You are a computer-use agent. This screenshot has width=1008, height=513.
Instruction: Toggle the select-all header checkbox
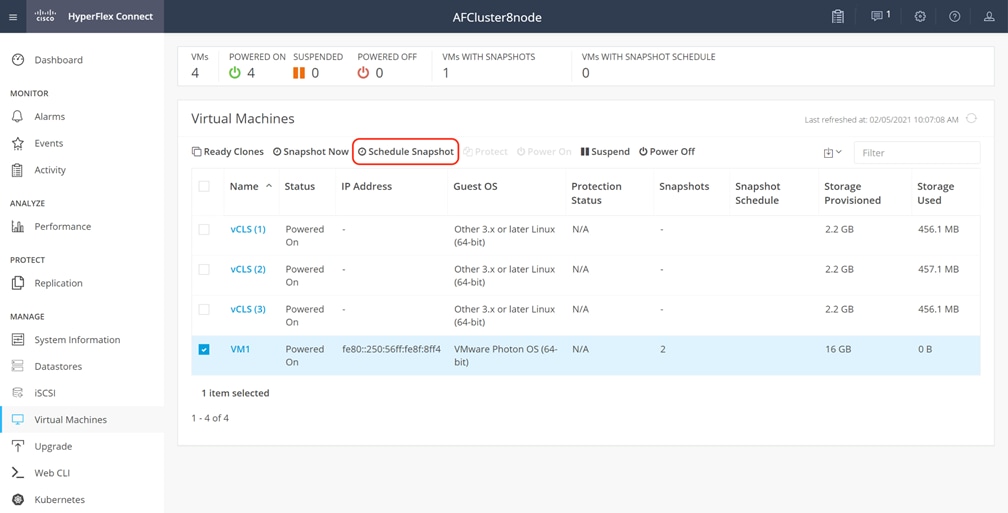[x=204, y=186]
